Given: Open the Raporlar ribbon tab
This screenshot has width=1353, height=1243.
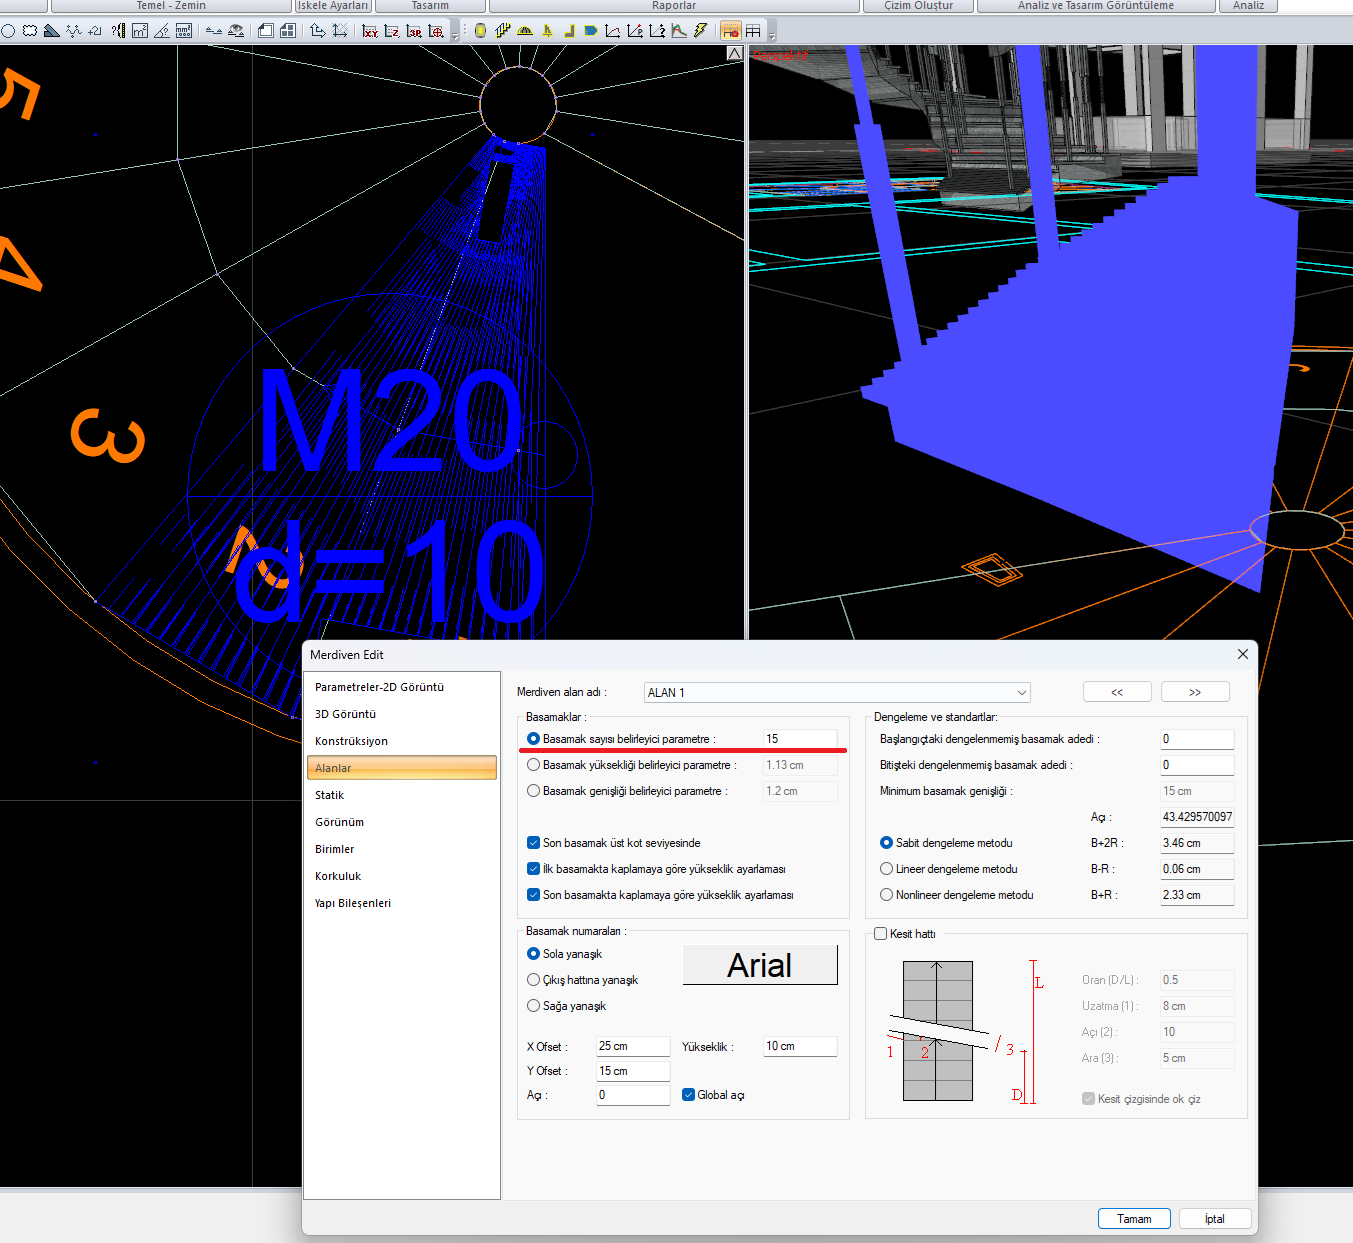Looking at the screenshot, I should [674, 6].
